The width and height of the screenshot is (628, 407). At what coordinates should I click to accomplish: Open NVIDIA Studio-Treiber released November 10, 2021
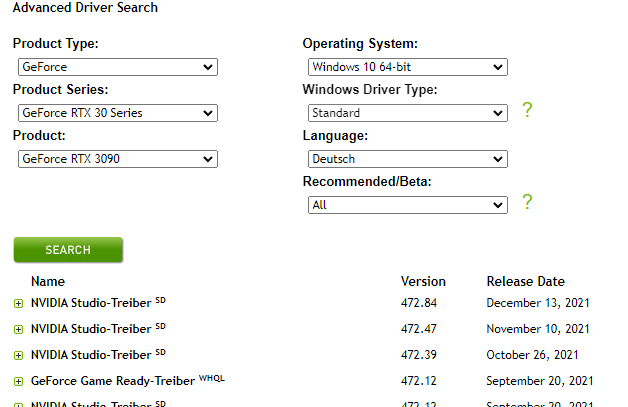pos(98,328)
